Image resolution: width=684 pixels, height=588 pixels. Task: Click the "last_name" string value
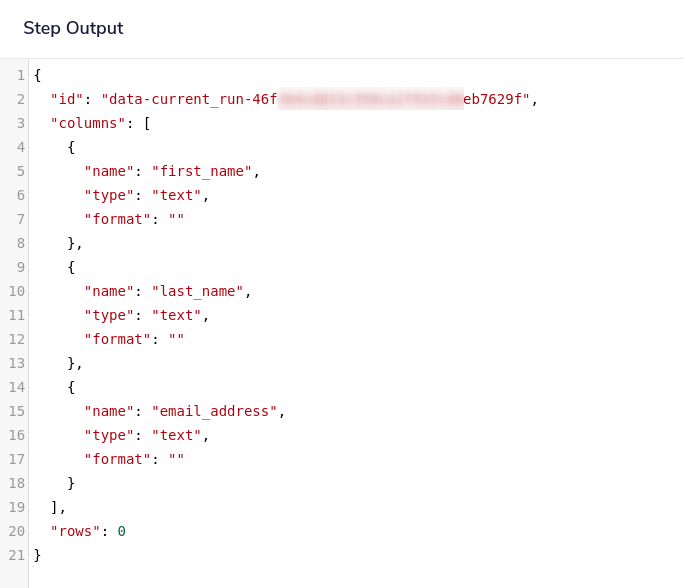click(197, 291)
